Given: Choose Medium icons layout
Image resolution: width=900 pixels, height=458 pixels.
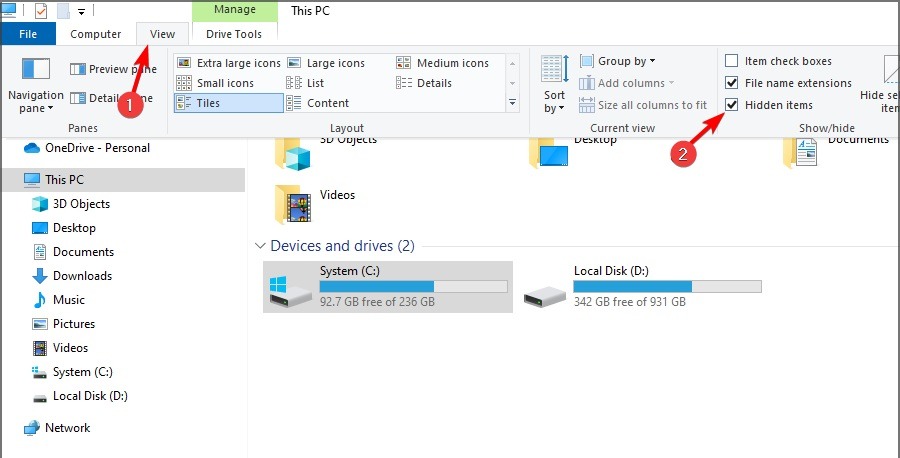Looking at the screenshot, I should (x=443, y=63).
